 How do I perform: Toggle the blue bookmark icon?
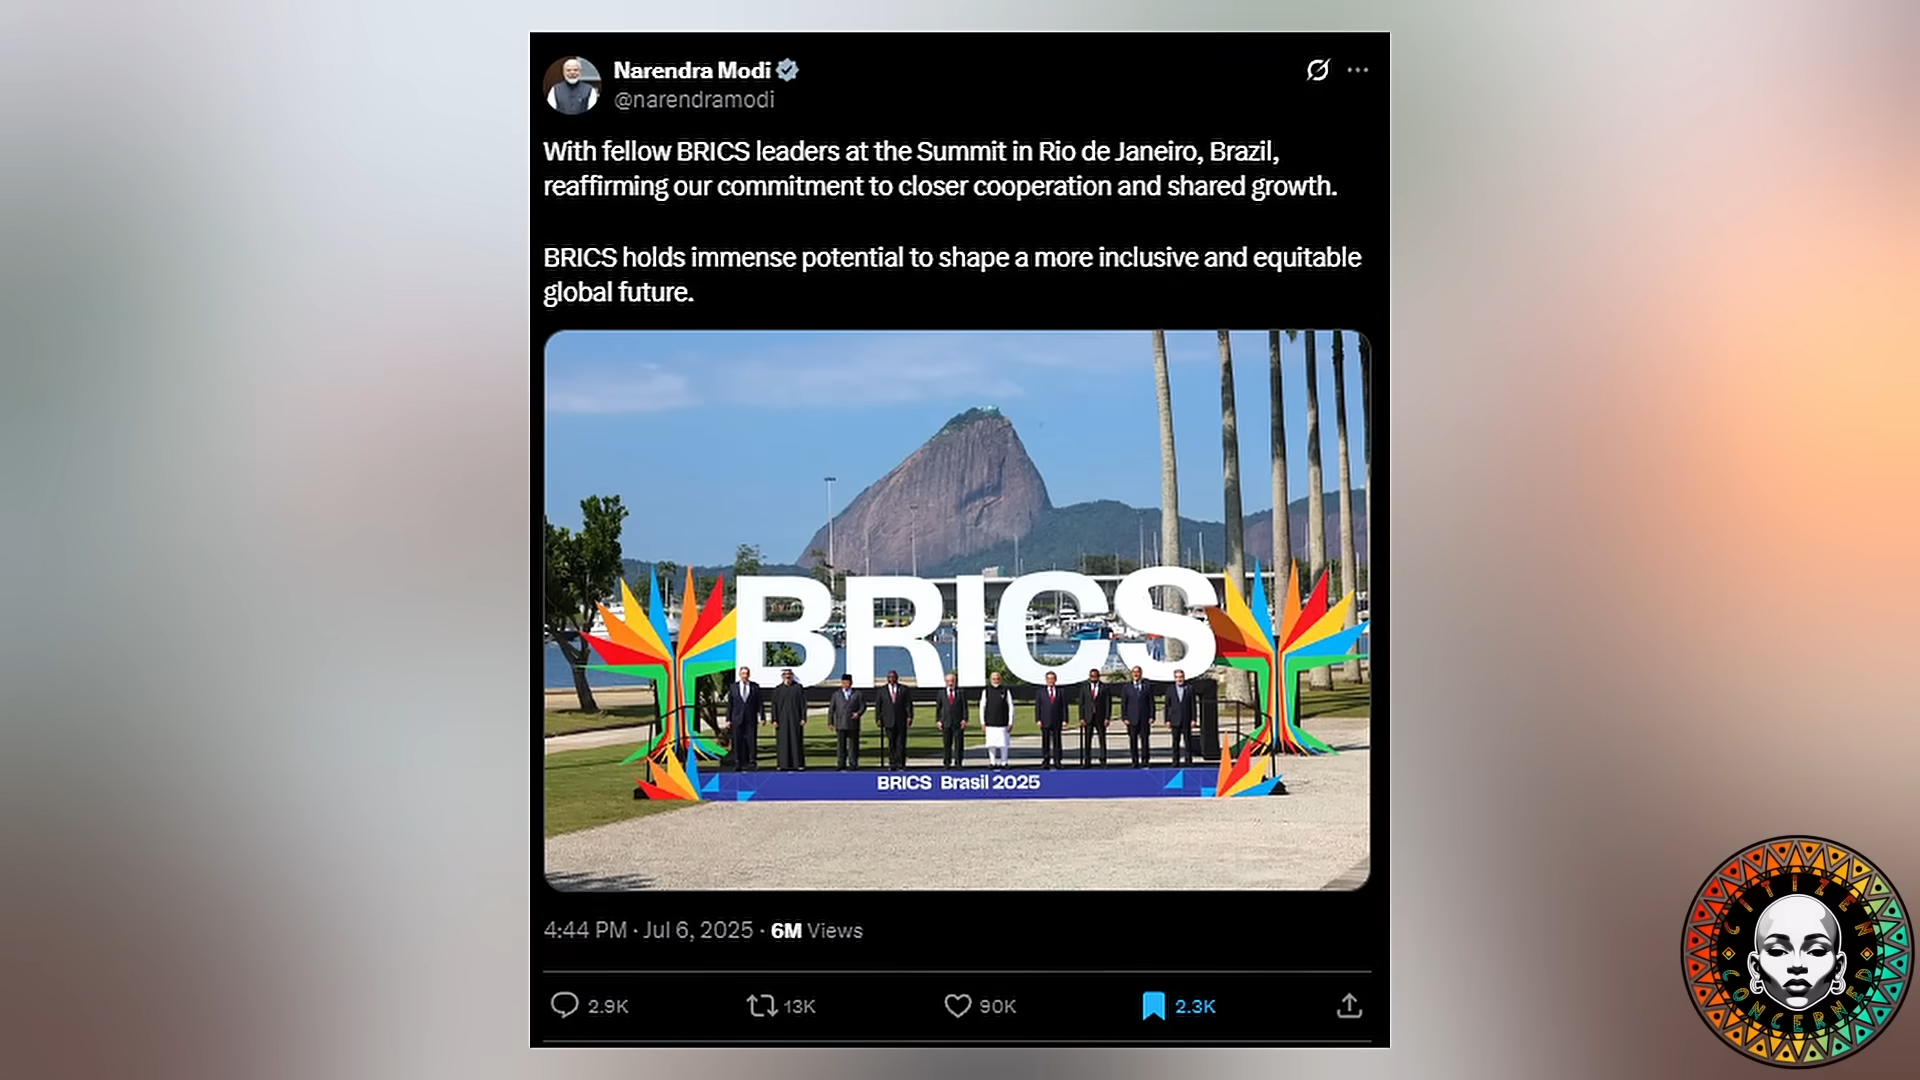[x=1153, y=1005]
